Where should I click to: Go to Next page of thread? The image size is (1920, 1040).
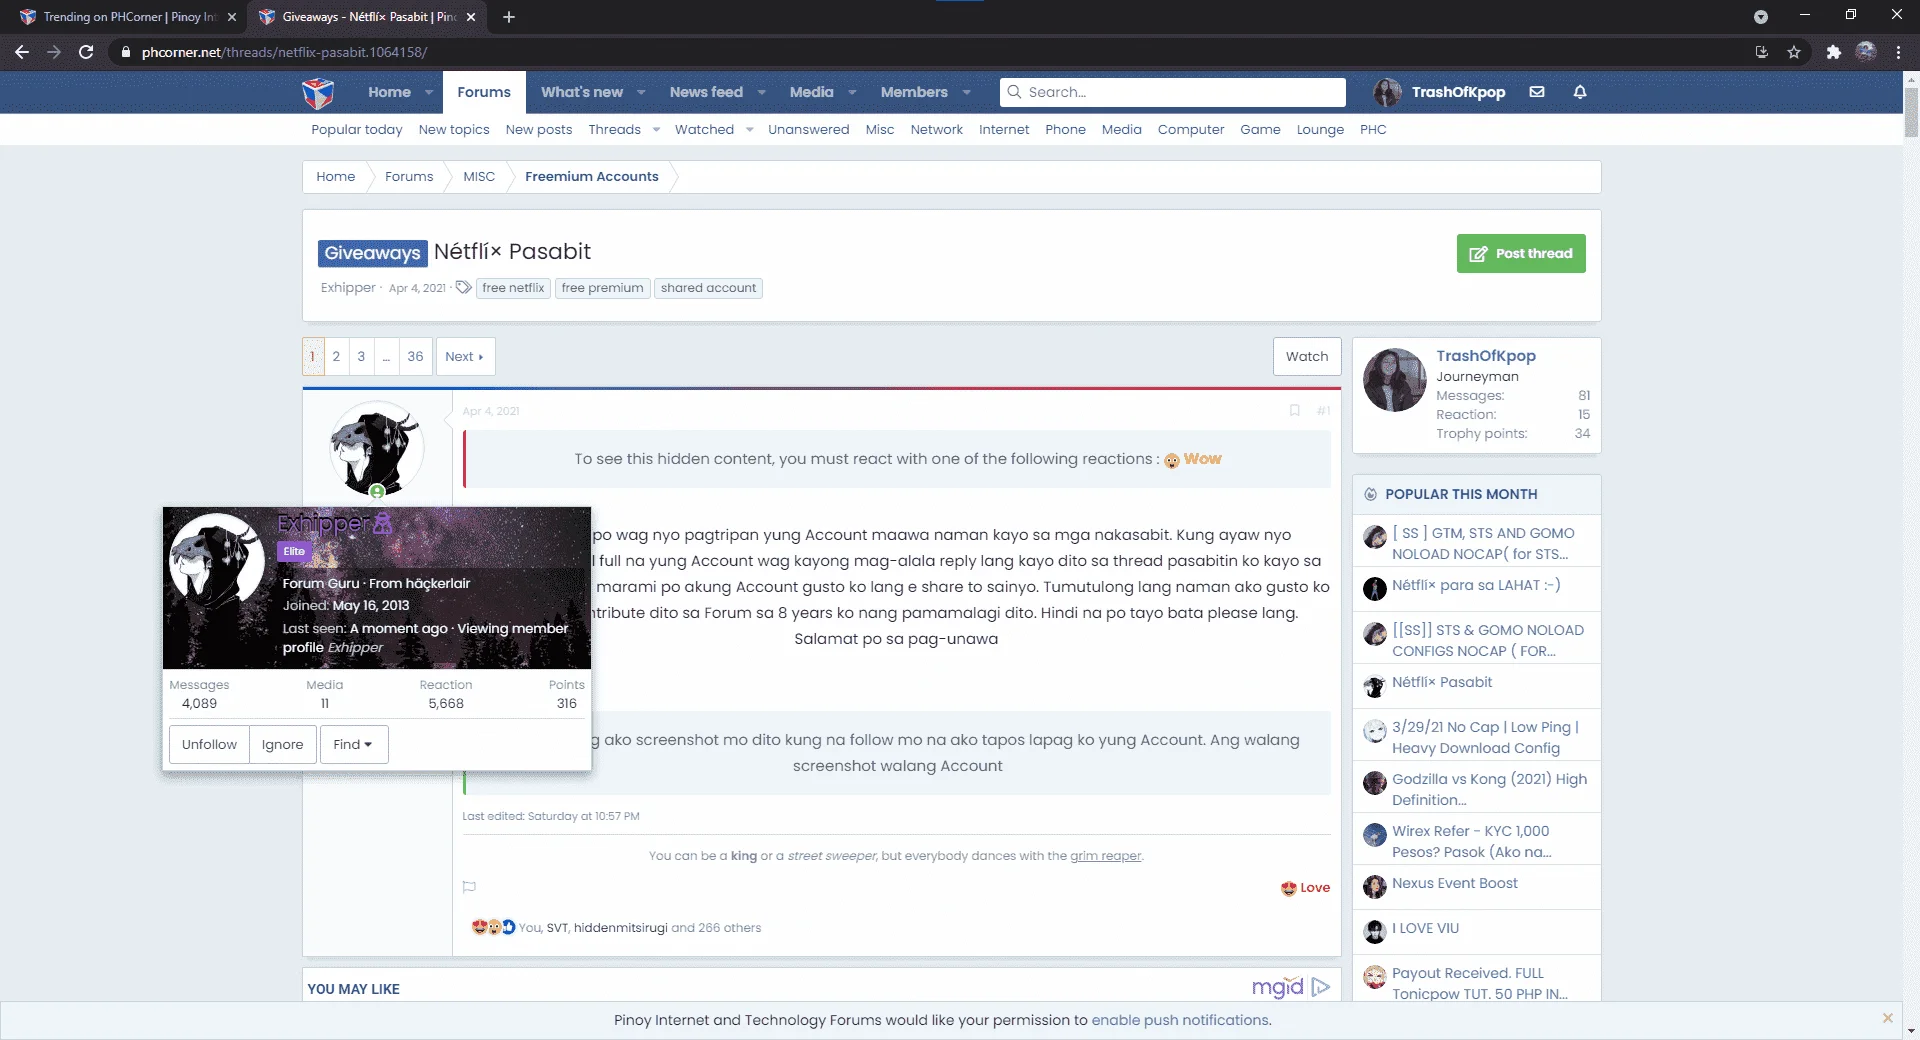(465, 356)
